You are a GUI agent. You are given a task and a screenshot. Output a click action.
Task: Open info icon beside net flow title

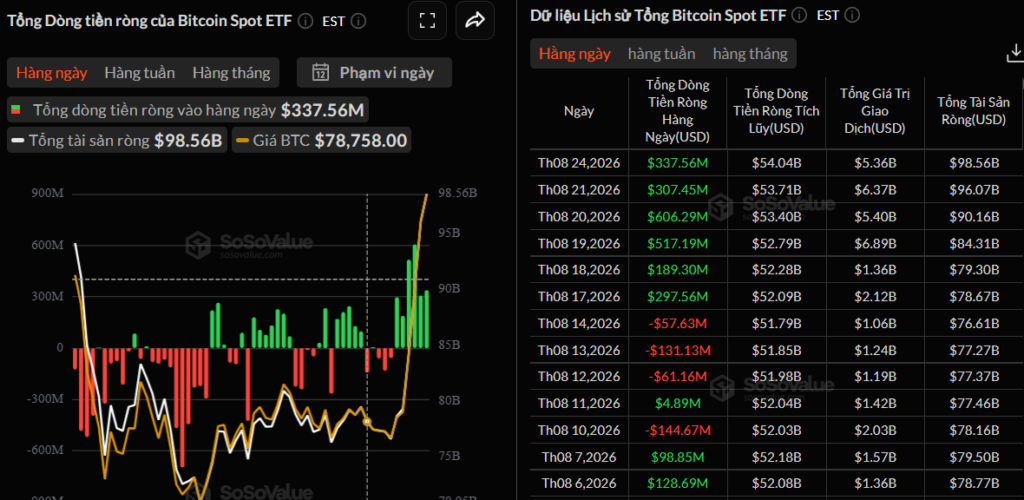tap(305, 21)
